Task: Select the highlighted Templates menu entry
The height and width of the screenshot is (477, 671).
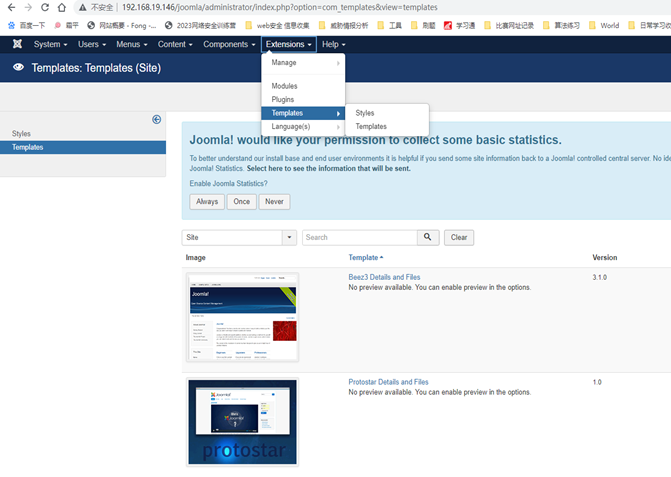Action: (x=303, y=113)
